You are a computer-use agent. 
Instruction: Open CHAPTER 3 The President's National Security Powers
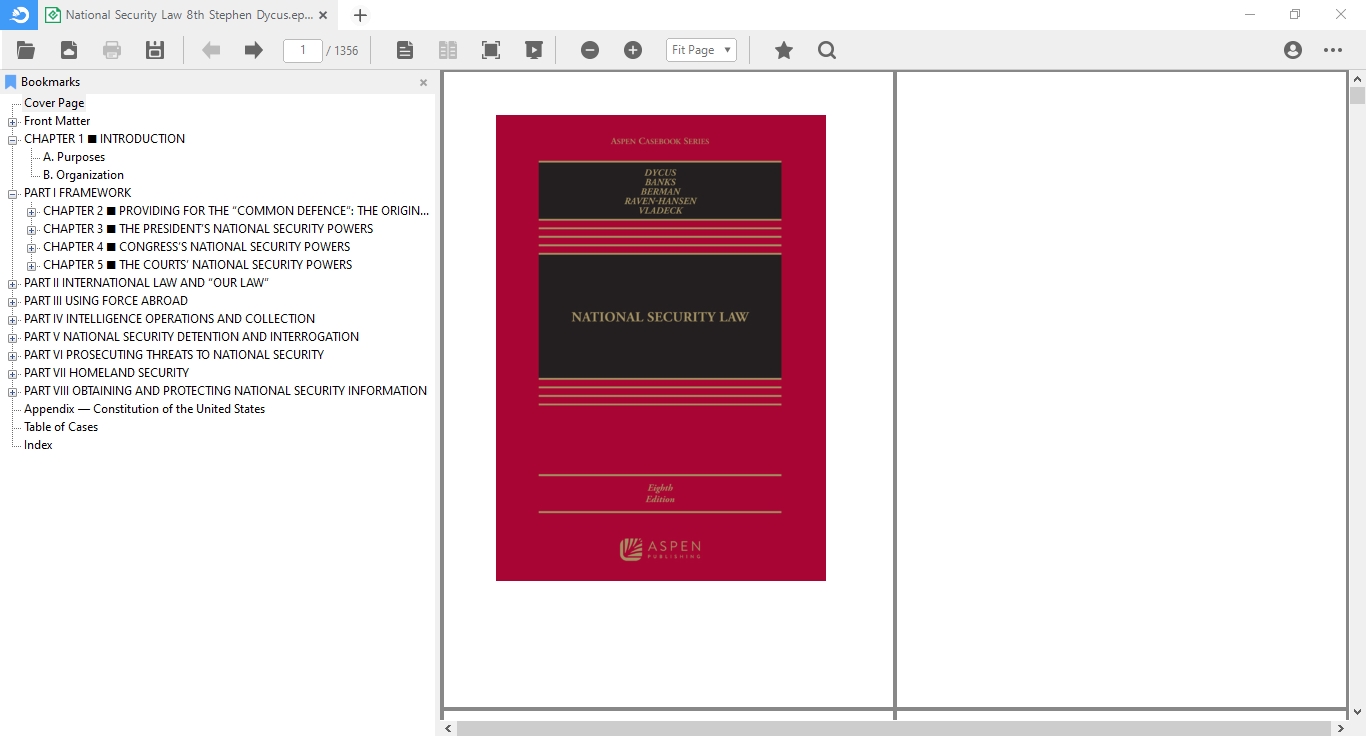coord(208,229)
